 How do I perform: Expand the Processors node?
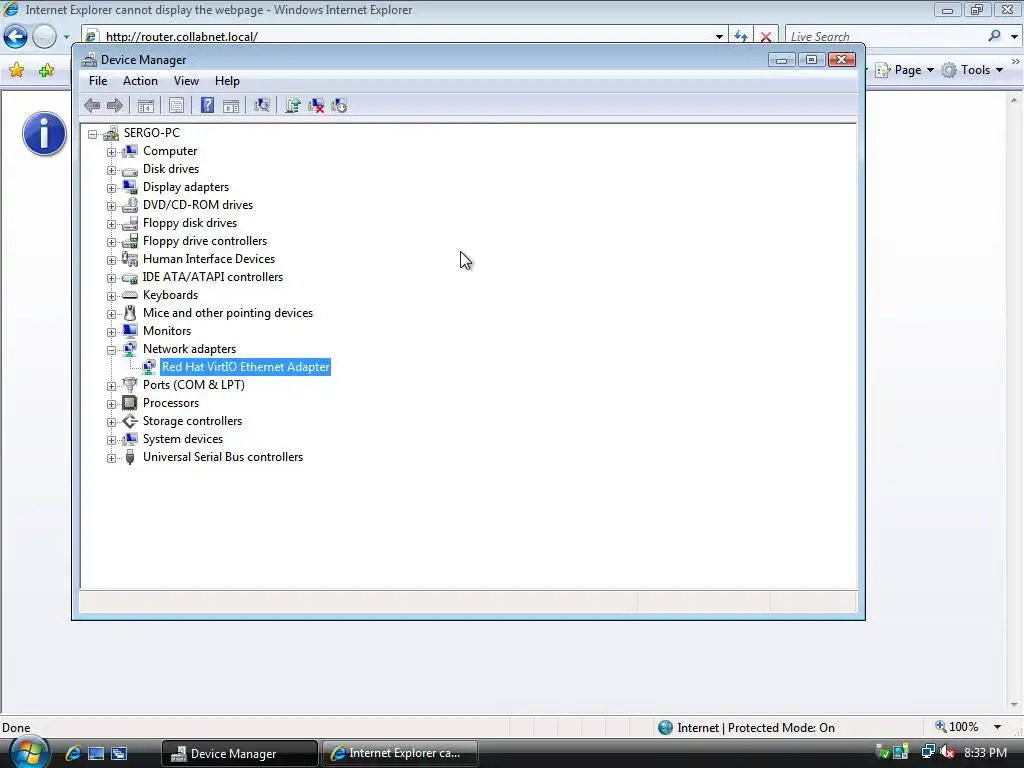pyautogui.click(x=112, y=404)
